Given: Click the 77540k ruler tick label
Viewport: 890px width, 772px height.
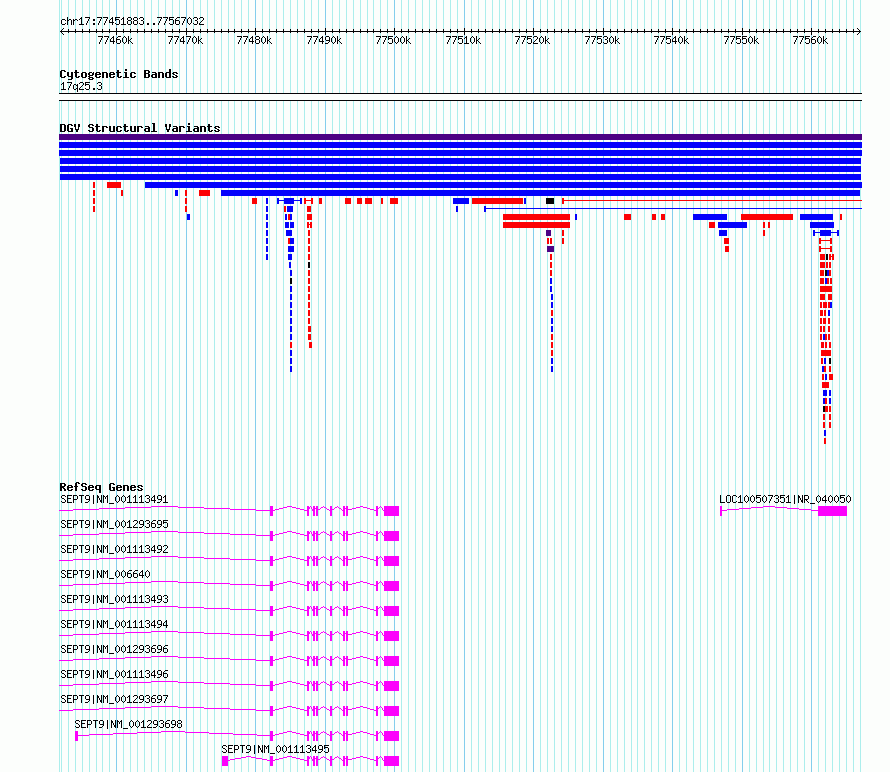Looking at the screenshot, I should 671,40.
